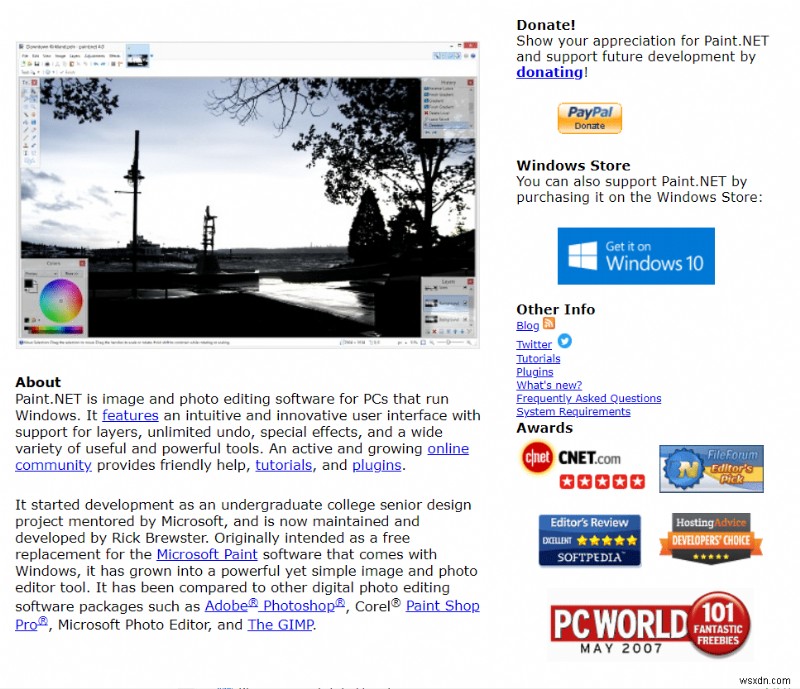Open the Plugins link under Other Info

[535, 372]
